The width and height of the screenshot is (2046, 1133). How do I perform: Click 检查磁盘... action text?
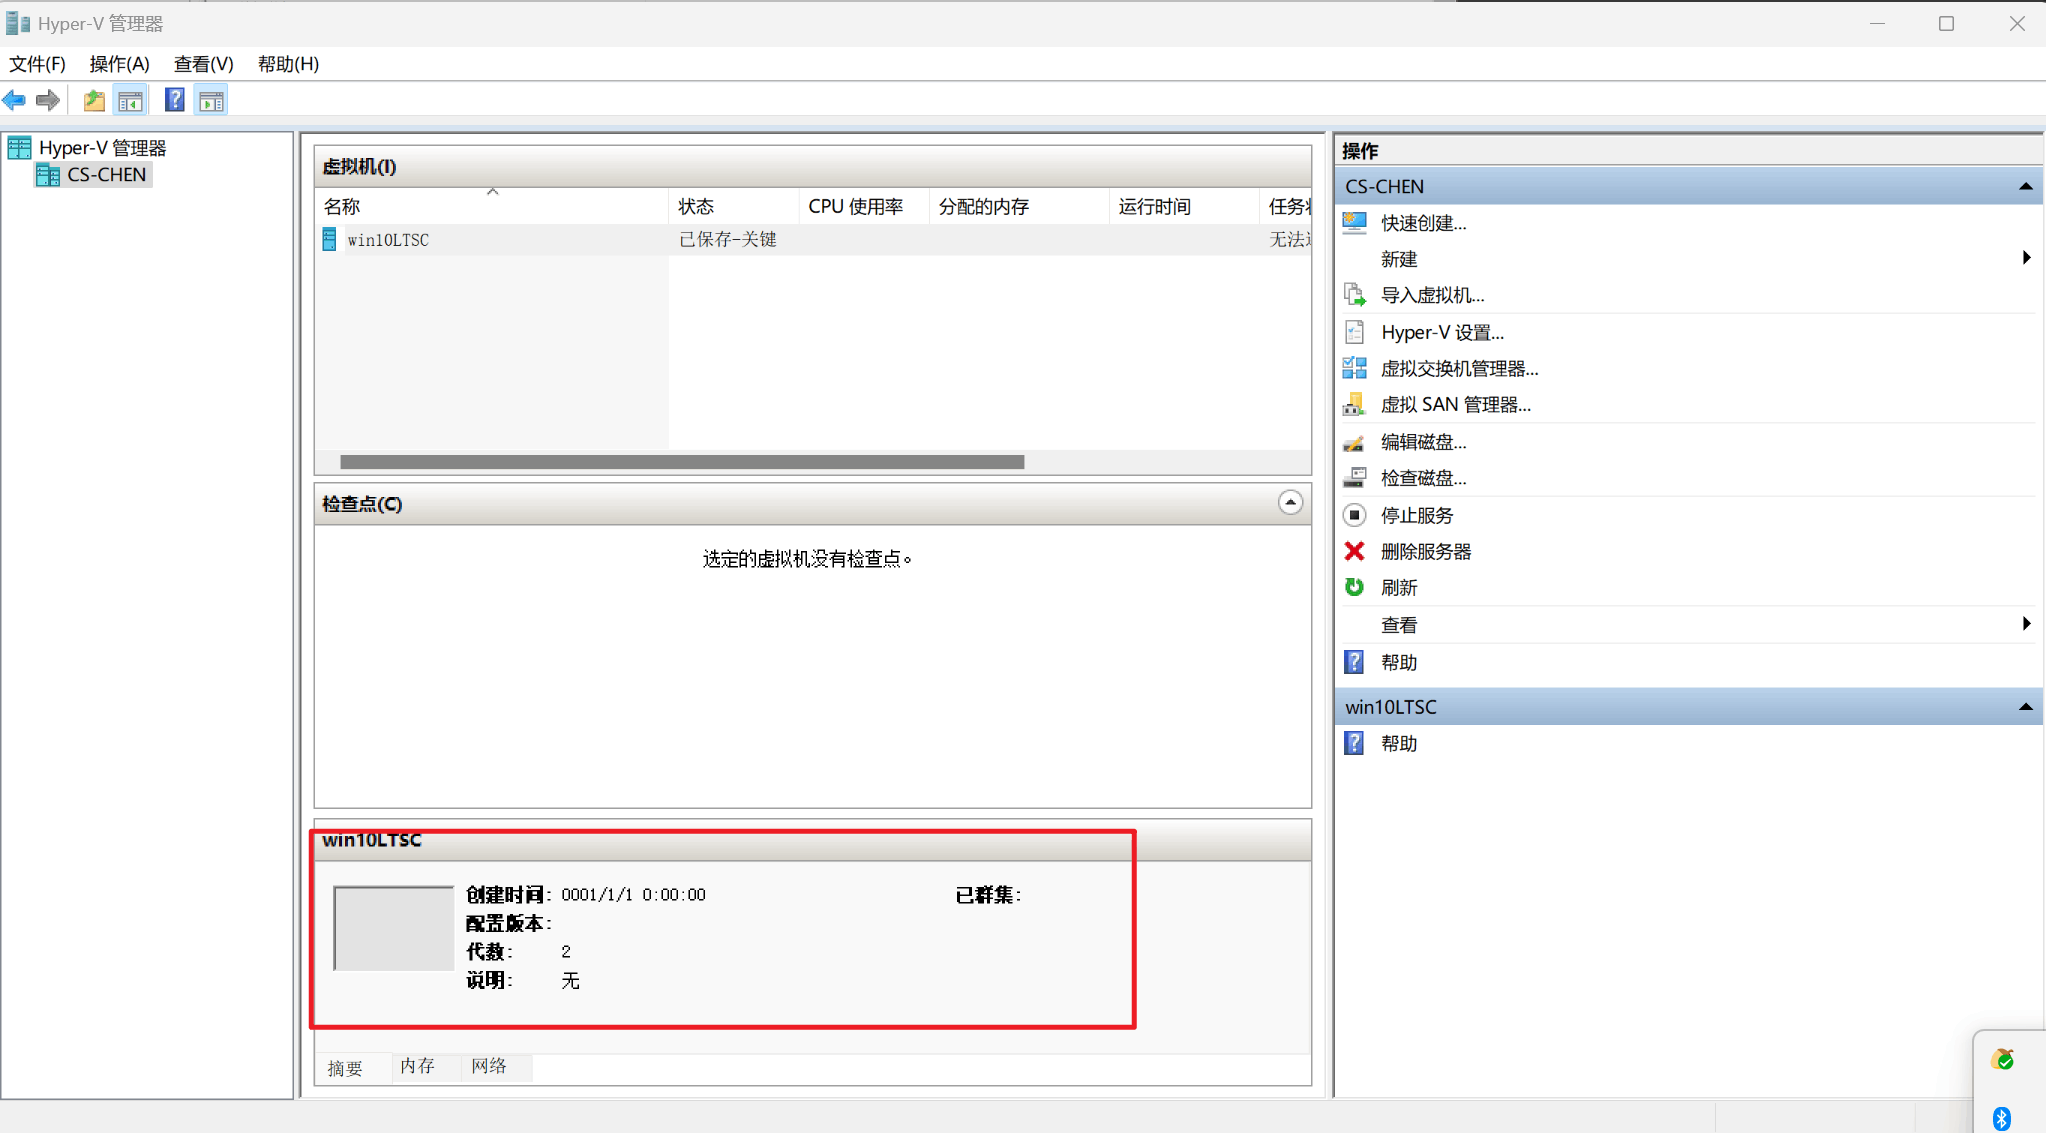1423,478
